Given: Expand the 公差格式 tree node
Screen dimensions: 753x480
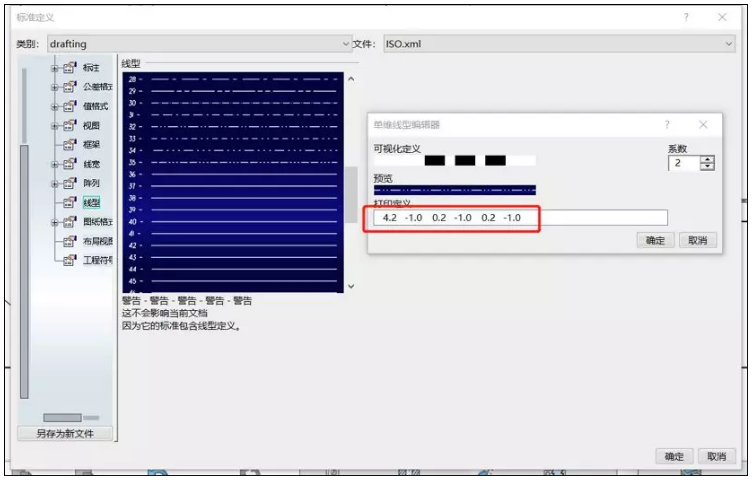Looking at the screenshot, I should point(54,88).
